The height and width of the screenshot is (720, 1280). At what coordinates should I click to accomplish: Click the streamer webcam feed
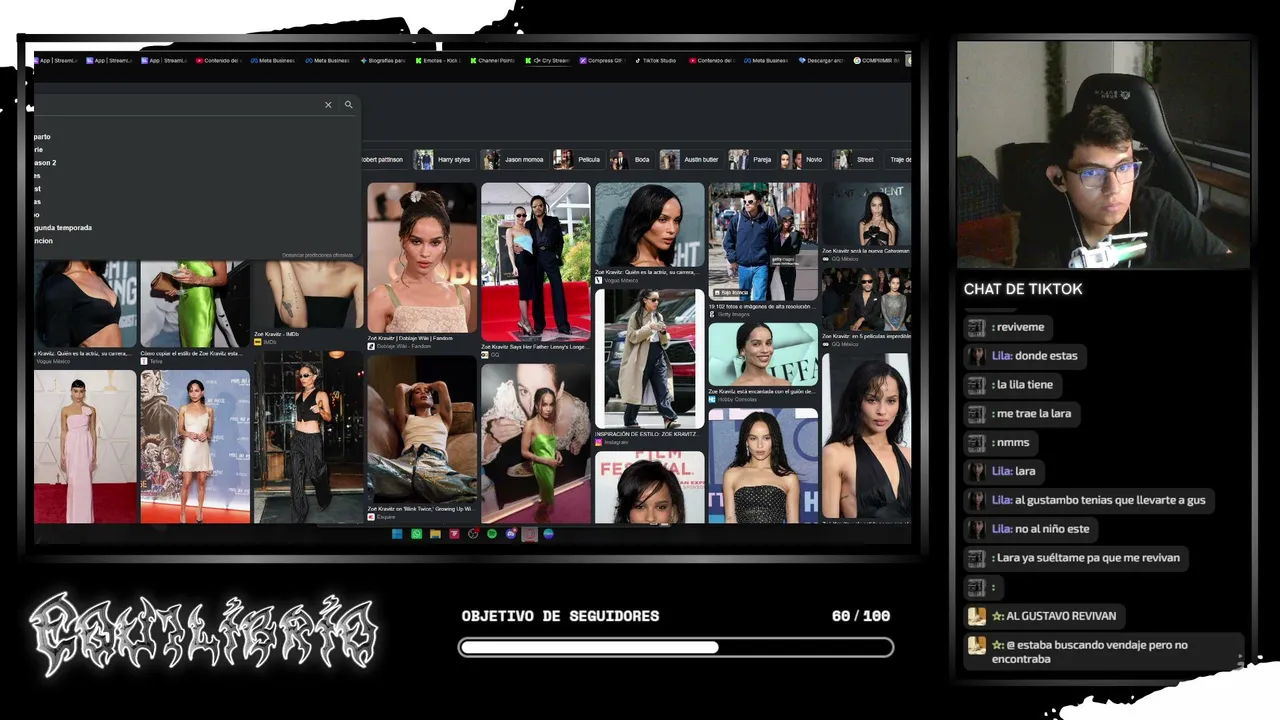click(x=1103, y=154)
